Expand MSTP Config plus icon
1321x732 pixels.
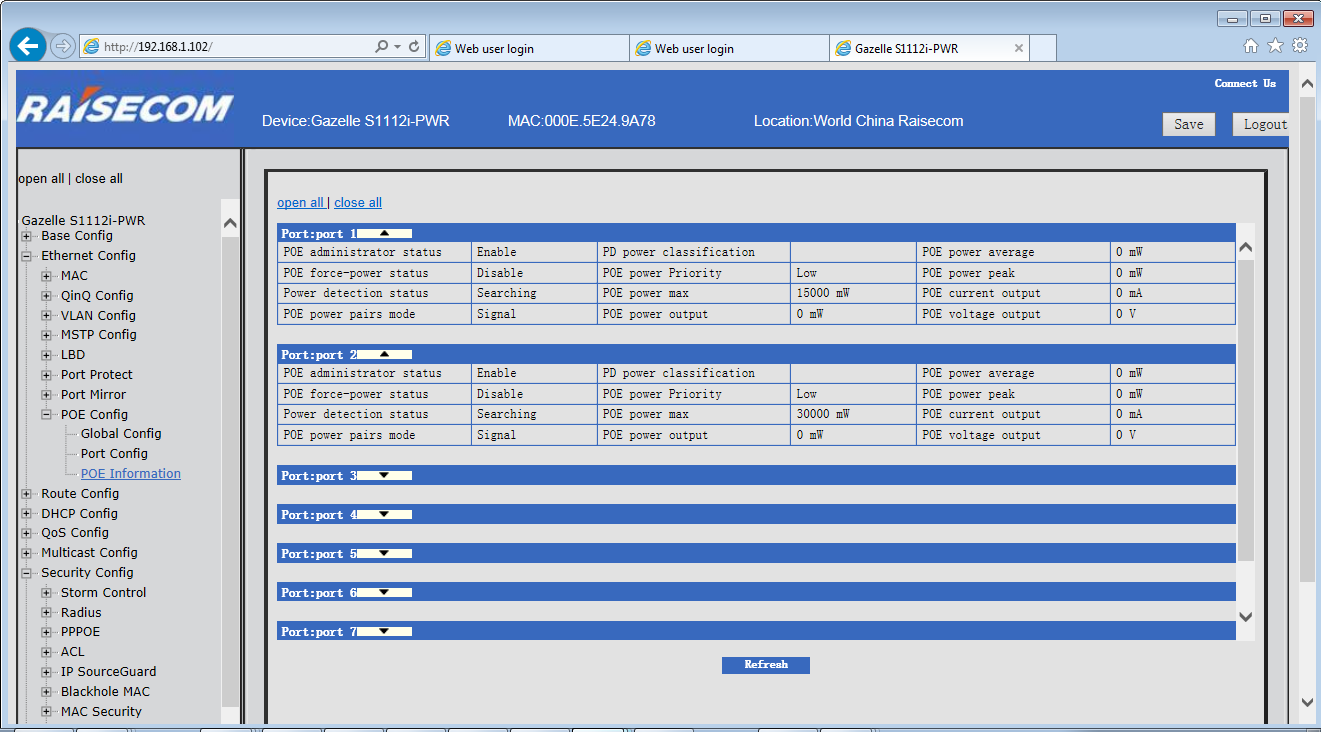[47, 335]
